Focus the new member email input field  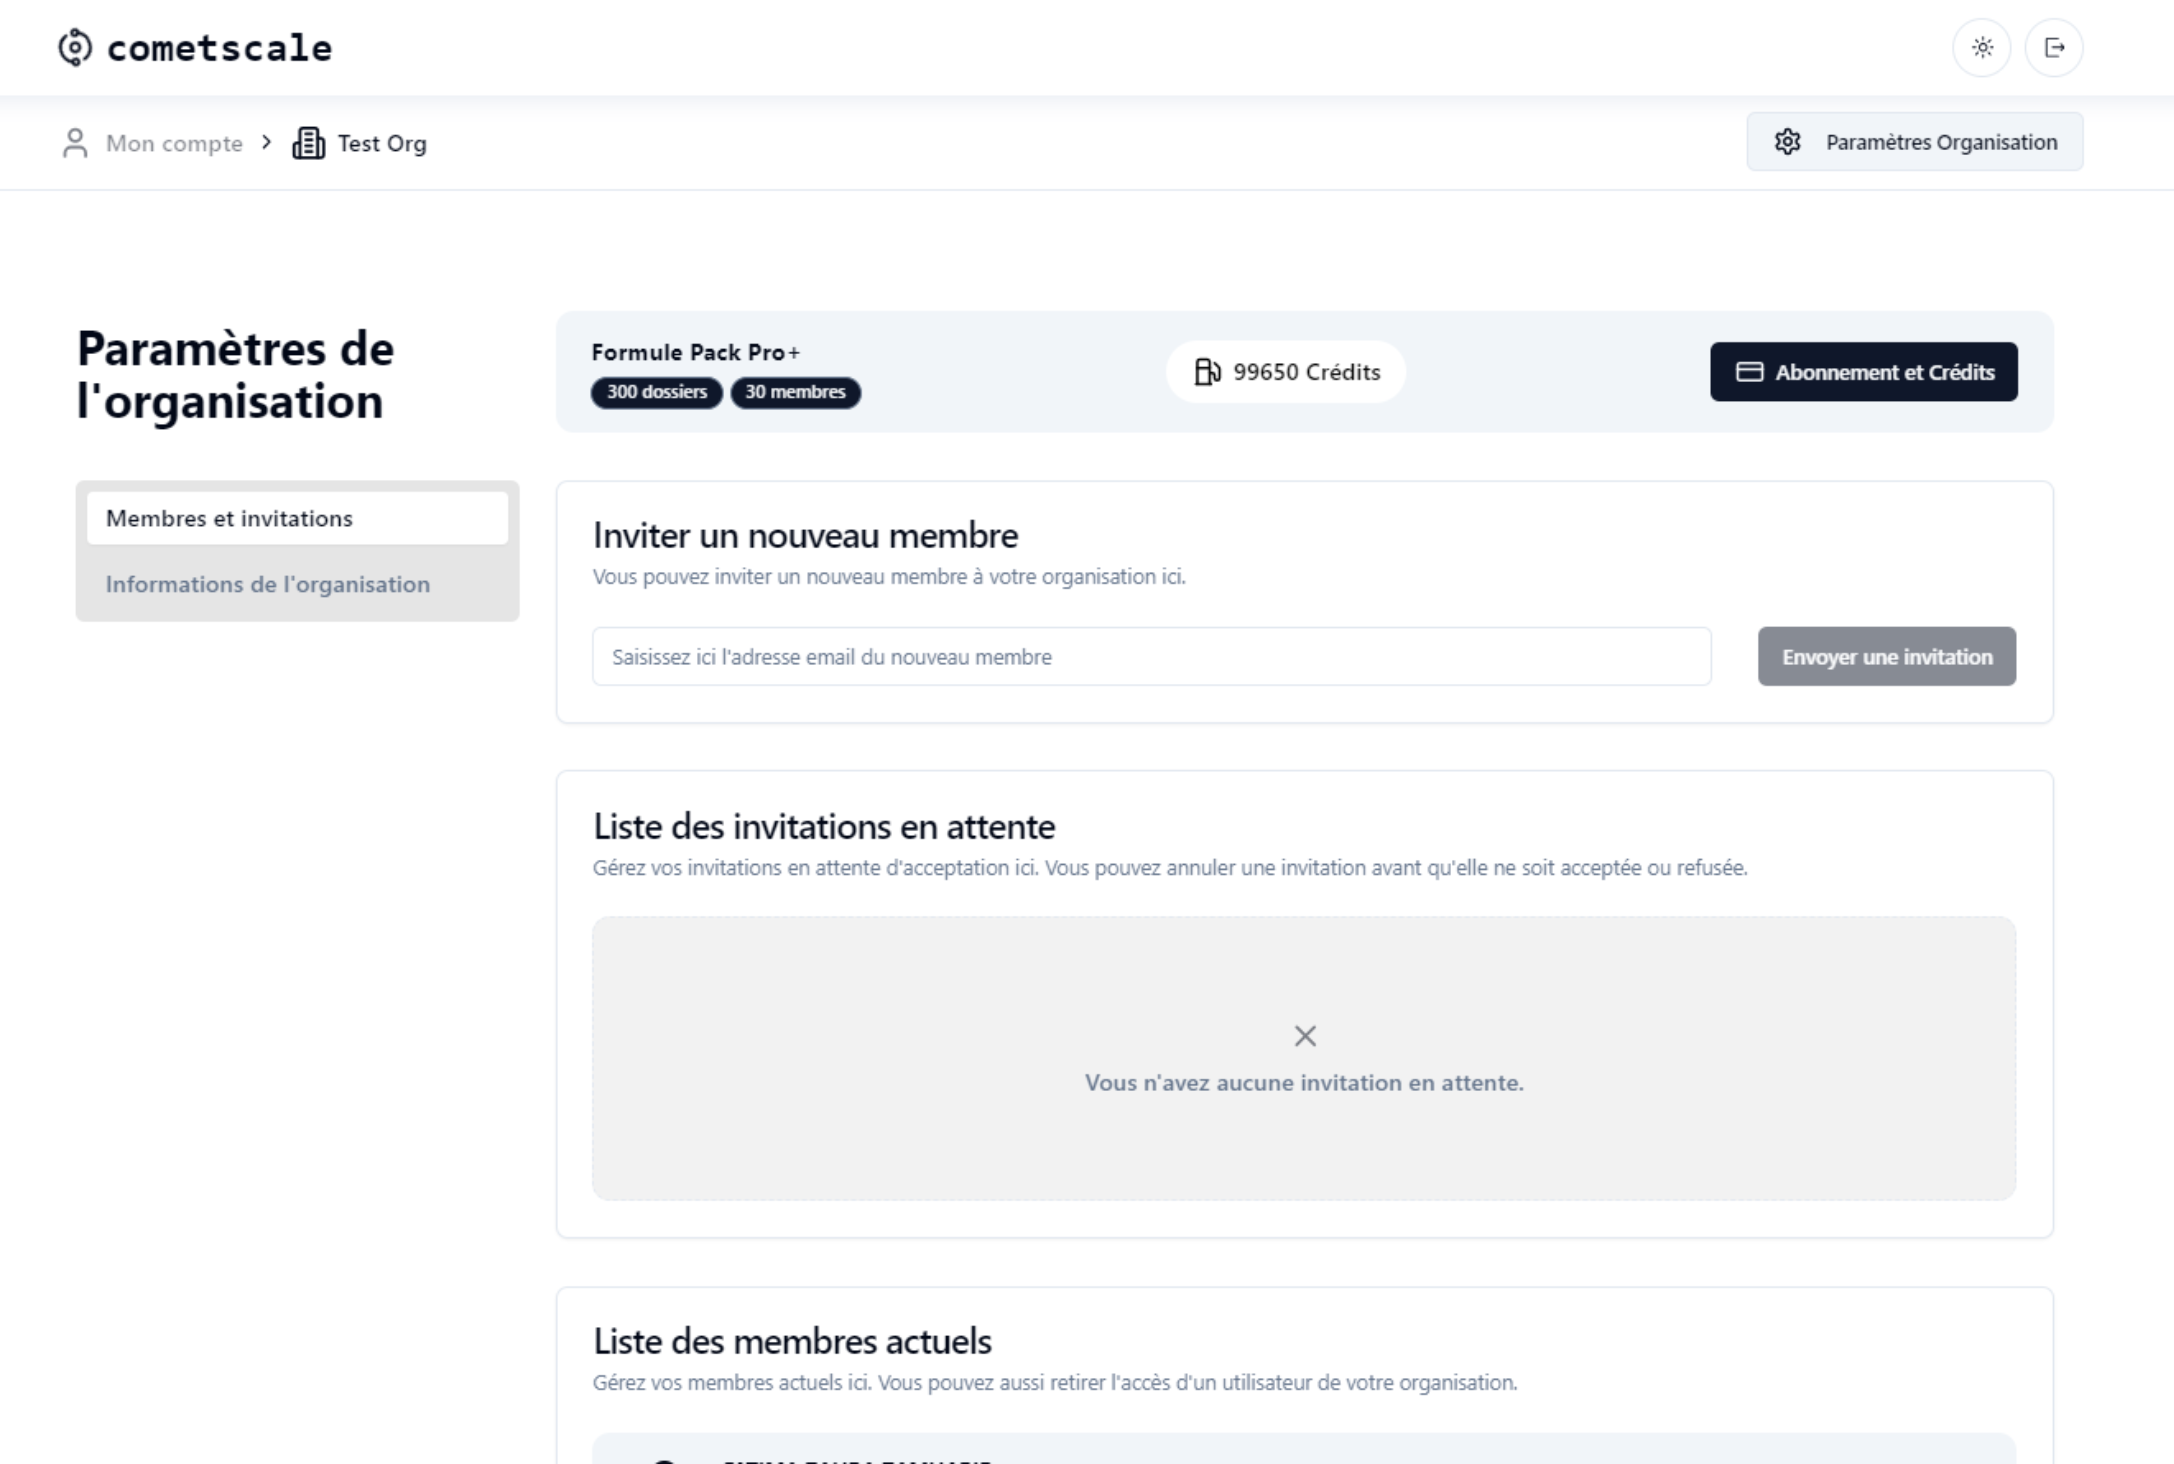coord(1151,657)
